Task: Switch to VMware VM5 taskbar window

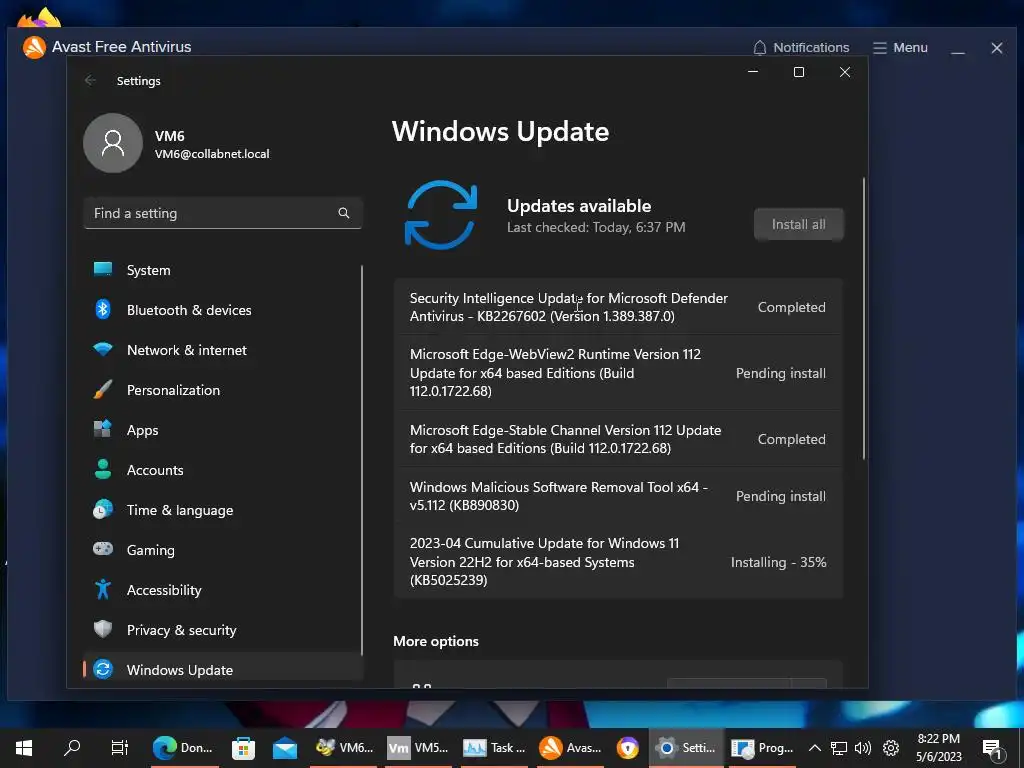Action: (x=418, y=748)
